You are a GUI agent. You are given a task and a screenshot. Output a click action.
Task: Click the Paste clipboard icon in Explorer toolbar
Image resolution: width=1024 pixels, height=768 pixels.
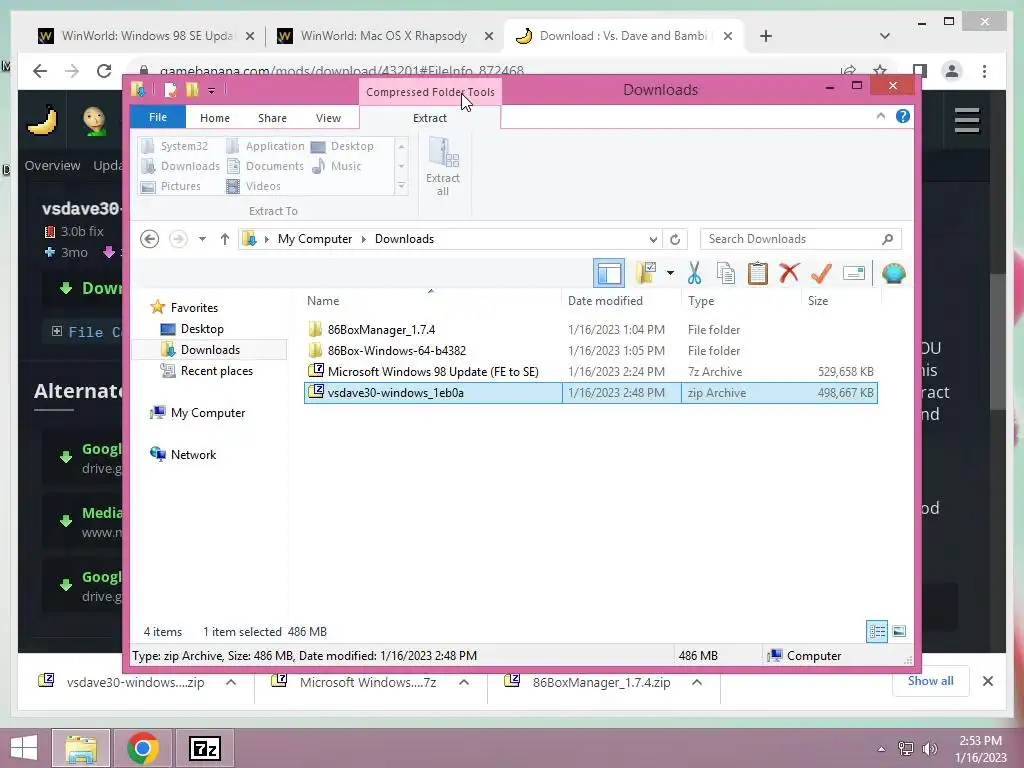point(758,273)
